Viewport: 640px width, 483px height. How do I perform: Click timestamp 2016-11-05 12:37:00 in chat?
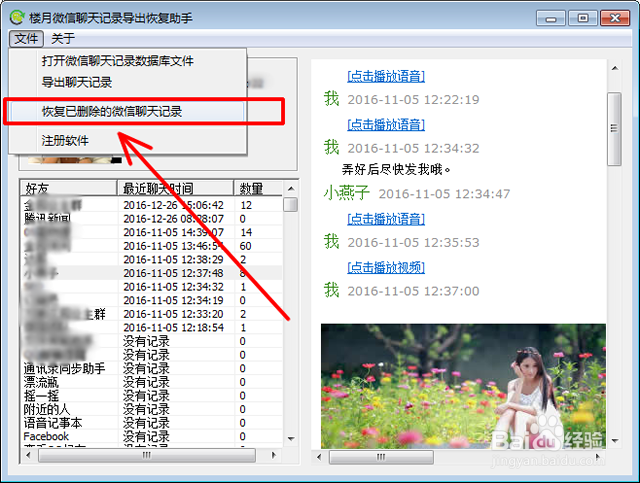coord(413,291)
